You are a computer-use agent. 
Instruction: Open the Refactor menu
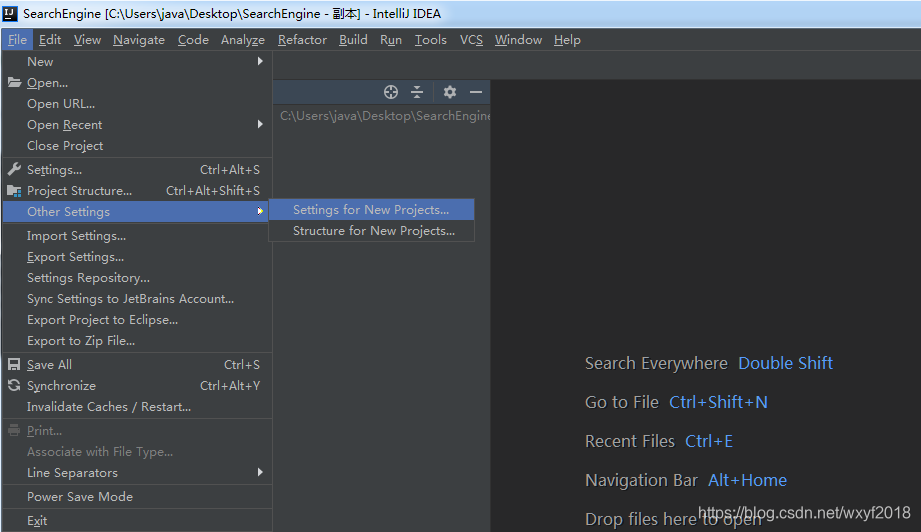point(302,40)
